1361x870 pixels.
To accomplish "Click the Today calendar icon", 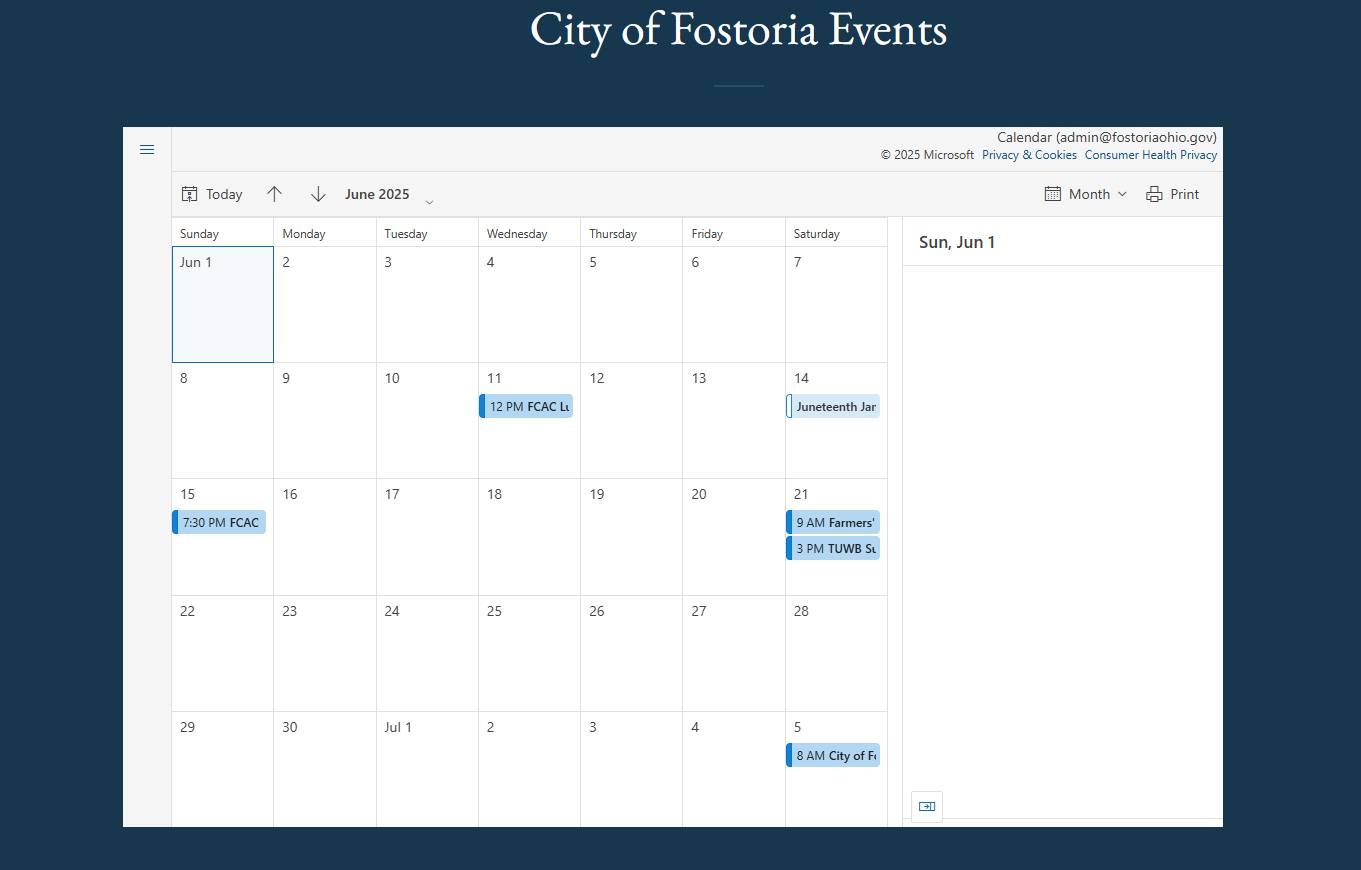I will click(189, 194).
